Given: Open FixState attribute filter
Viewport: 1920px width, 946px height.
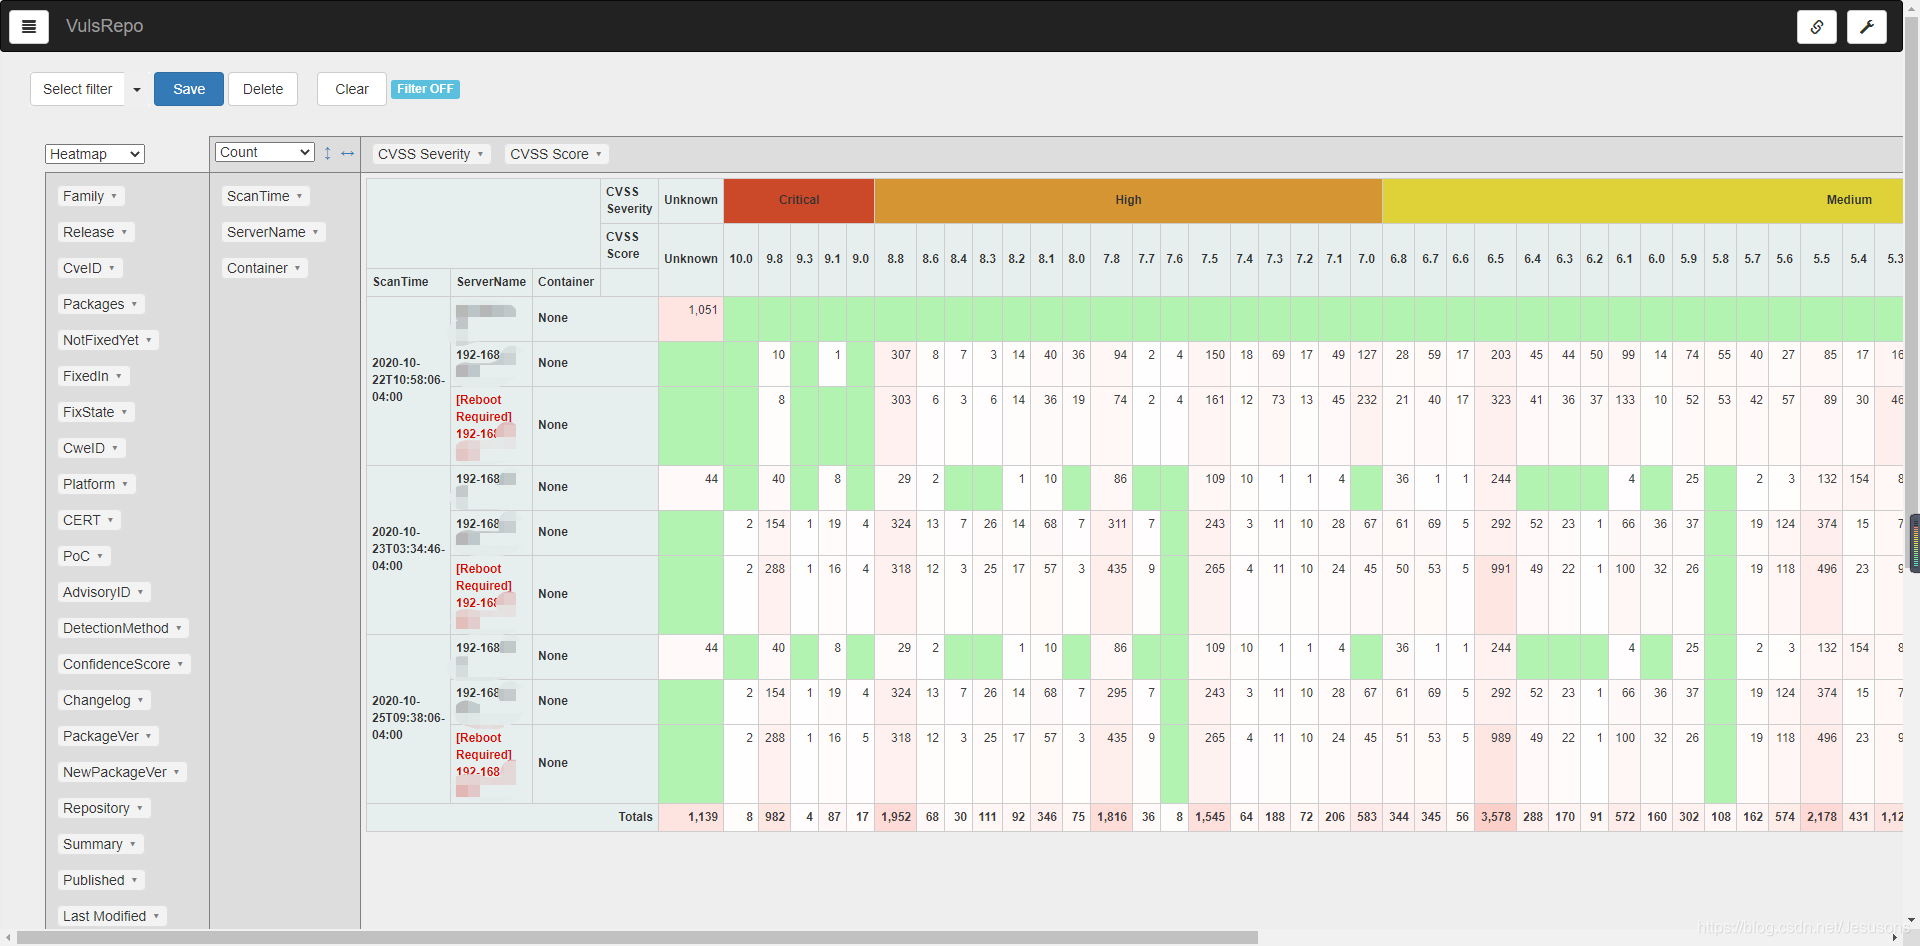Looking at the screenshot, I should 124,412.
